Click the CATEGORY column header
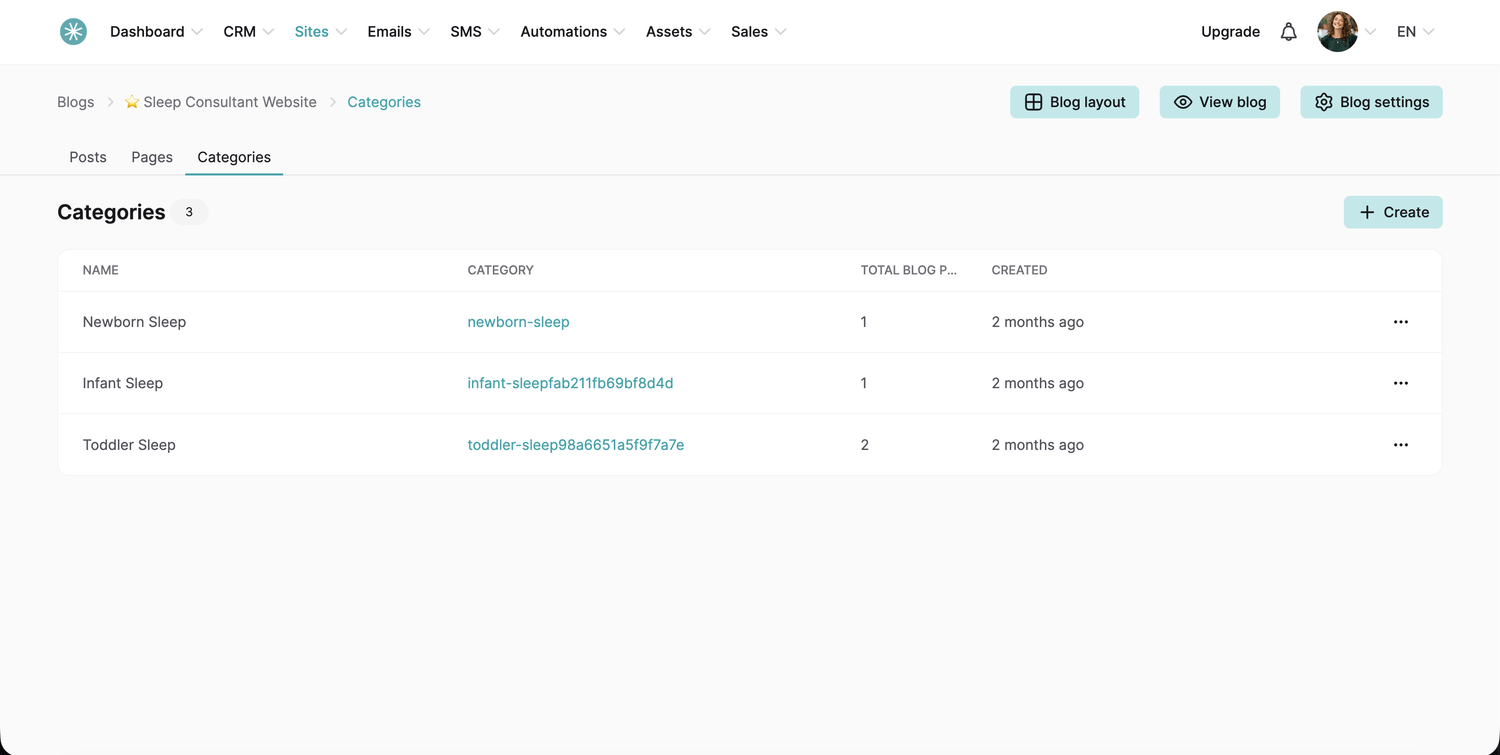This screenshot has height=755, width=1500. point(501,270)
